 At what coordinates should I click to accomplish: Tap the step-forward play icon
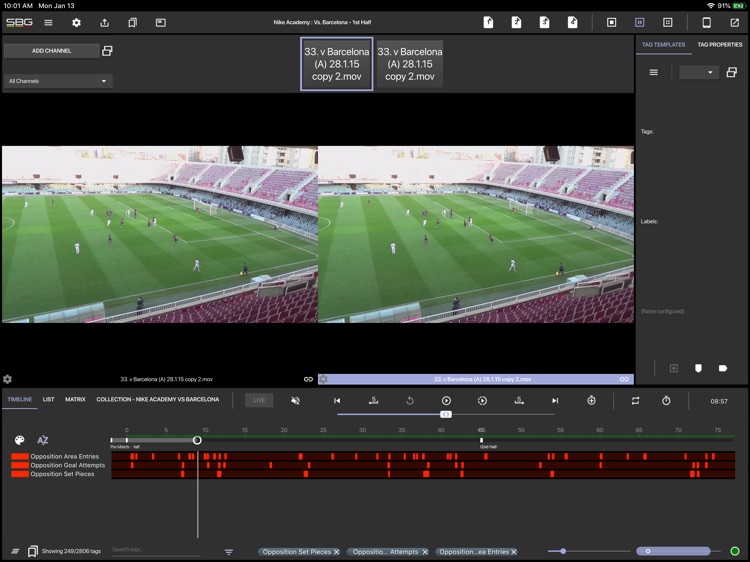point(482,400)
